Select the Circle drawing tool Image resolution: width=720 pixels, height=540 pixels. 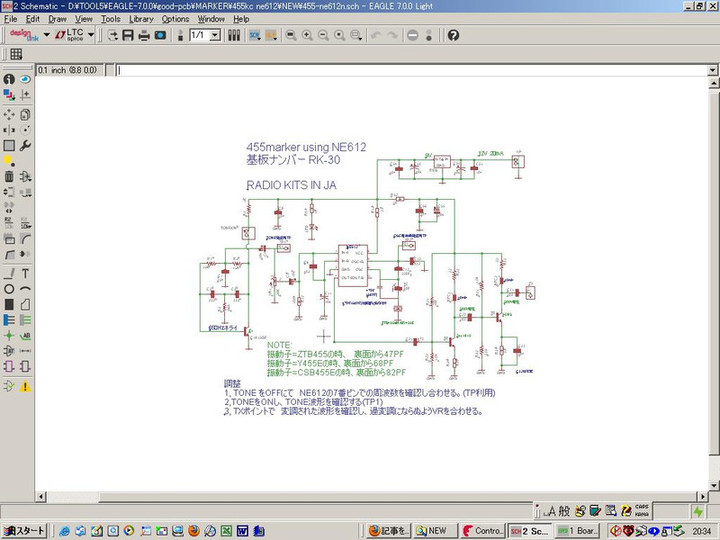tap(9, 289)
